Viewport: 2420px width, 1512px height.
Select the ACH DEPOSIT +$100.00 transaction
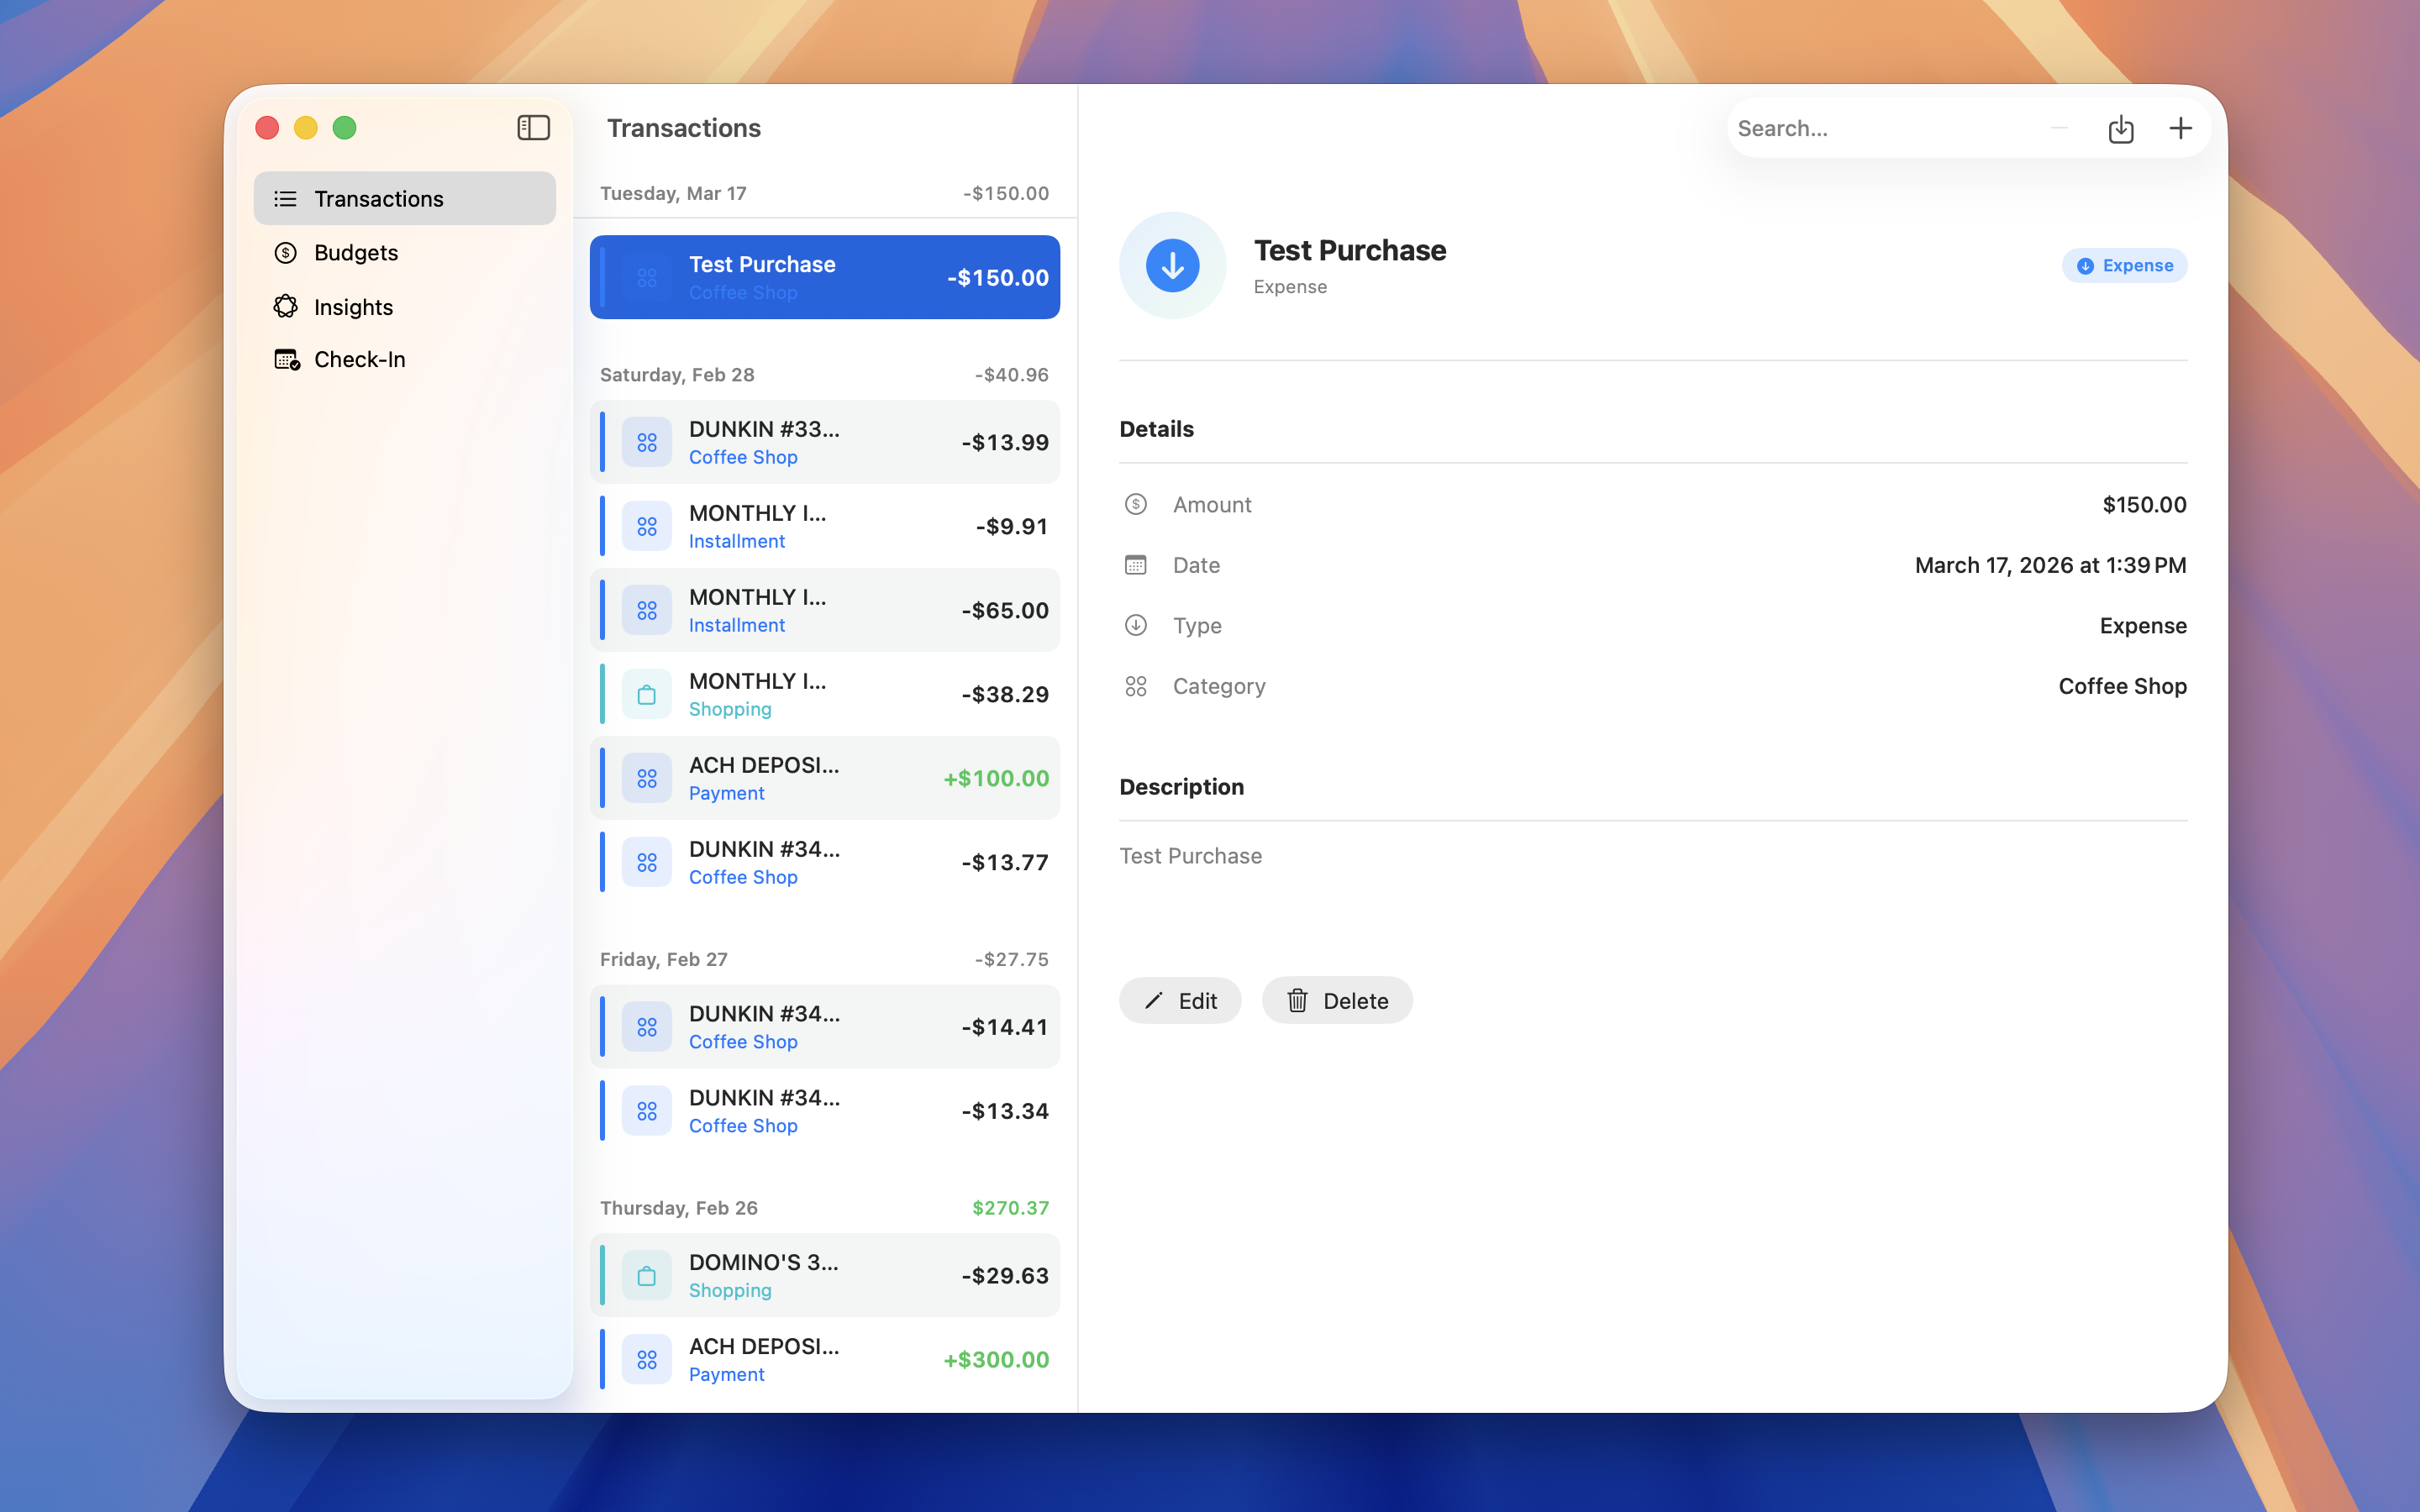click(824, 778)
